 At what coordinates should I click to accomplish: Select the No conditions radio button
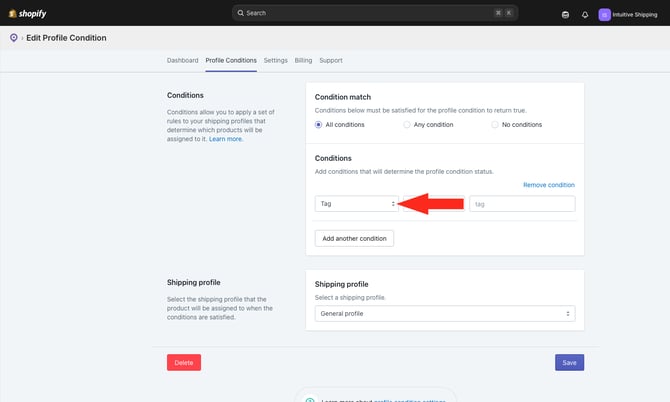pyautogui.click(x=494, y=125)
